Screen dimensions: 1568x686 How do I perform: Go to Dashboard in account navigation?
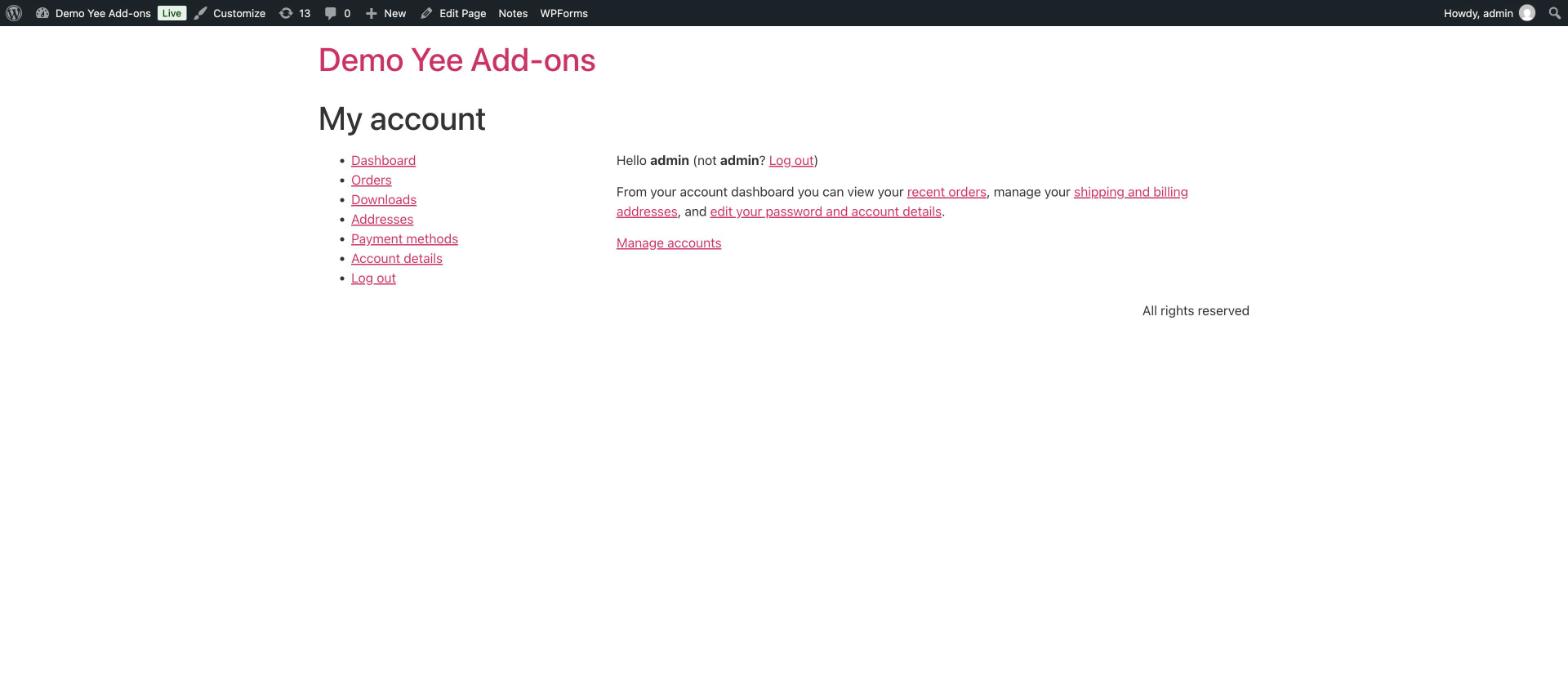coord(383,160)
